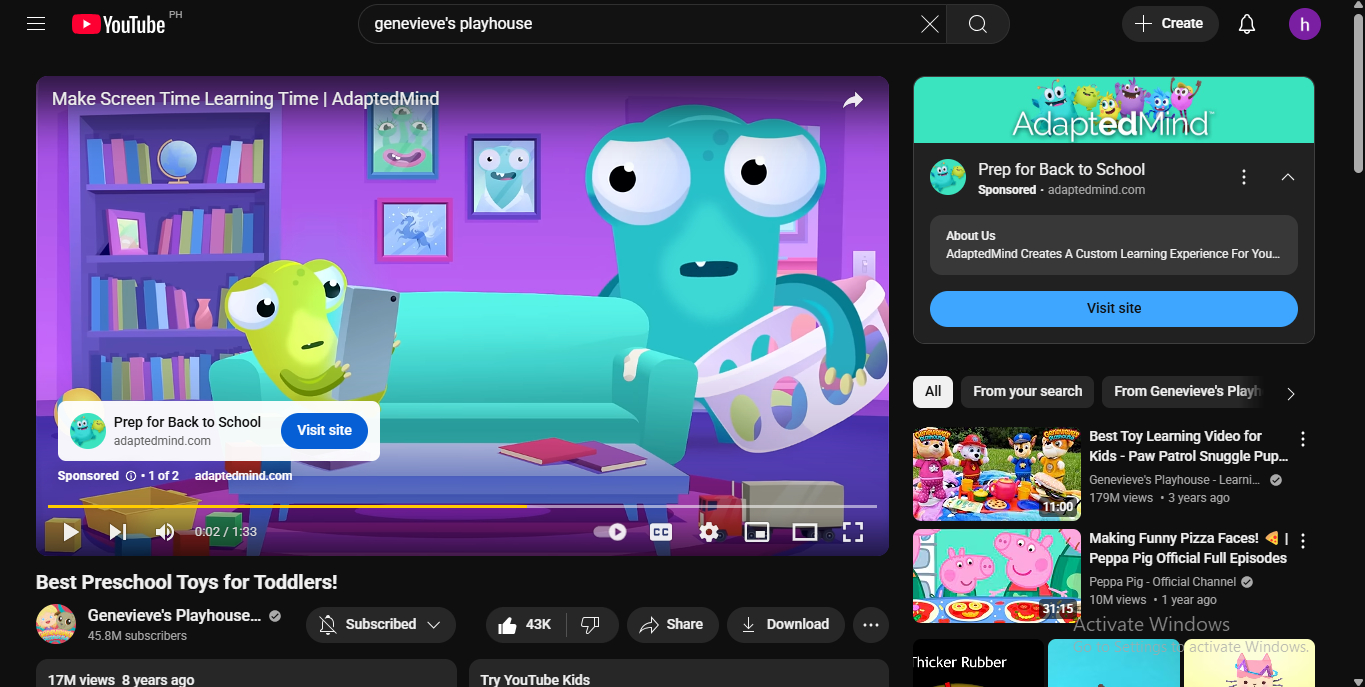Screen dimensions: 1365x687
Task: Toggle closed captions on the player
Action: [661, 532]
